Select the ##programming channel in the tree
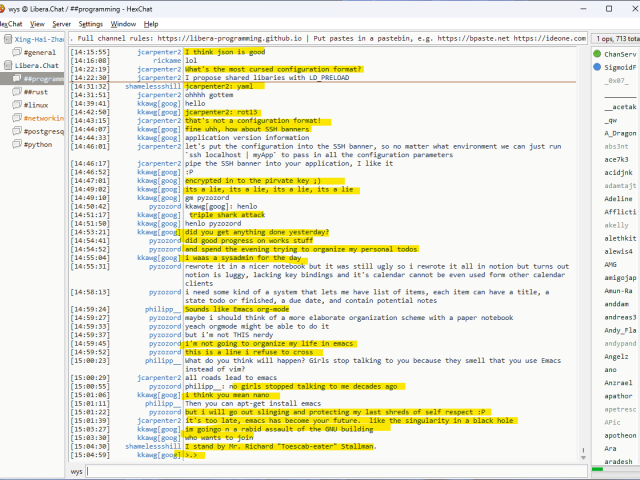The image size is (640, 480). click(x=43, y=78)
